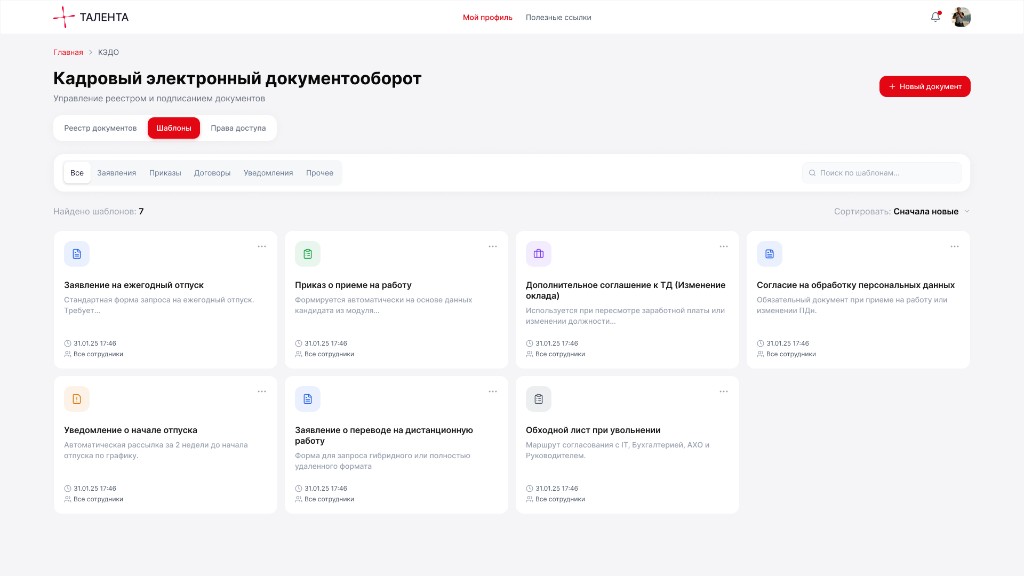This screenshot has height=576, width=1024.
Task: Click the clock icon on Приказ о приеме card
Action: [298, 344]
